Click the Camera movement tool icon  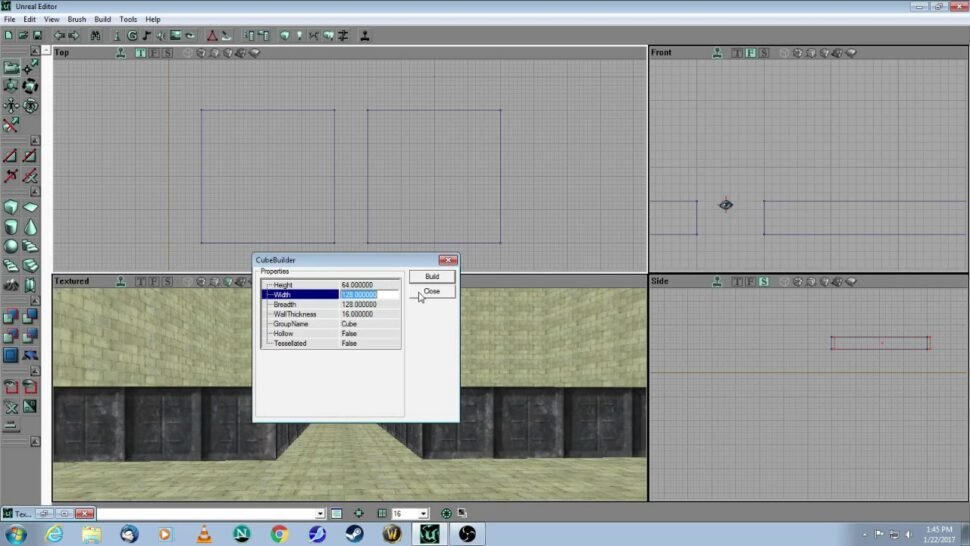click(x=11, y=68)
